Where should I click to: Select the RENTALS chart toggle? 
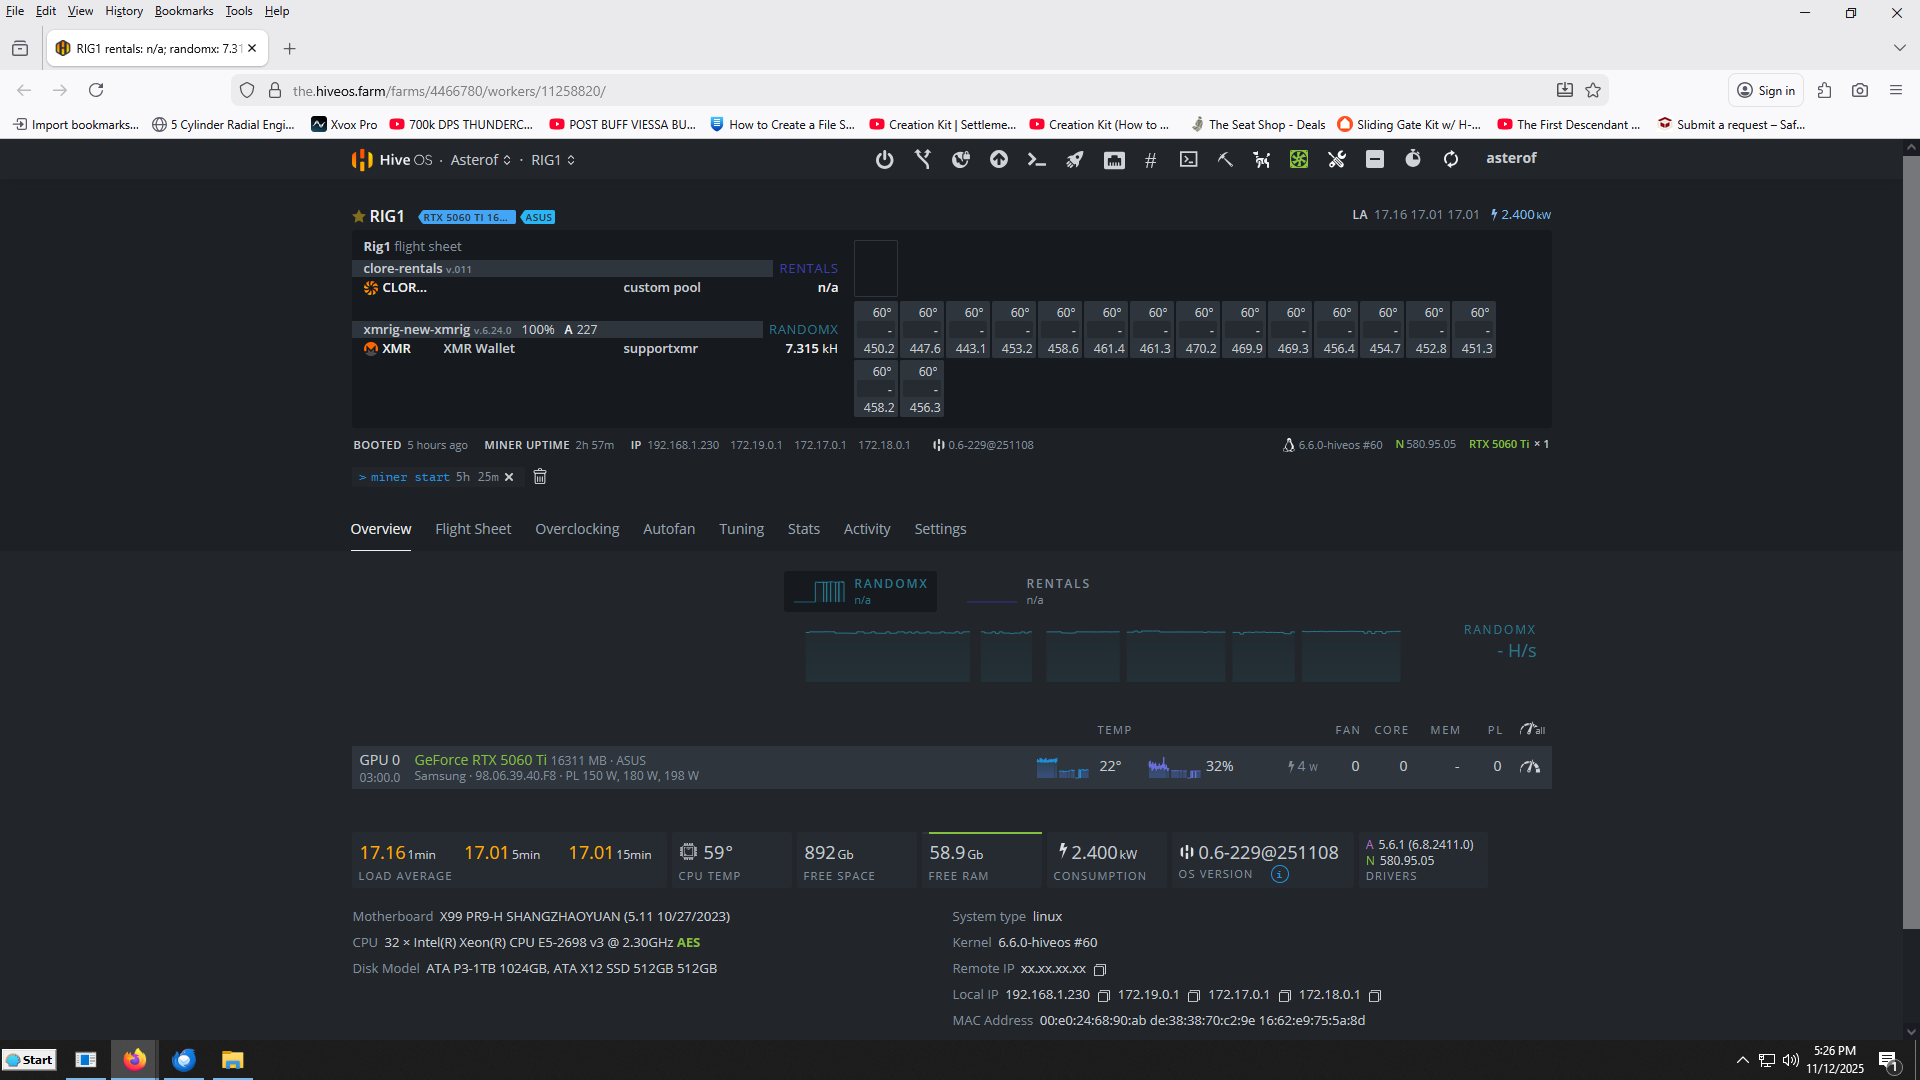coord(1030,591)
